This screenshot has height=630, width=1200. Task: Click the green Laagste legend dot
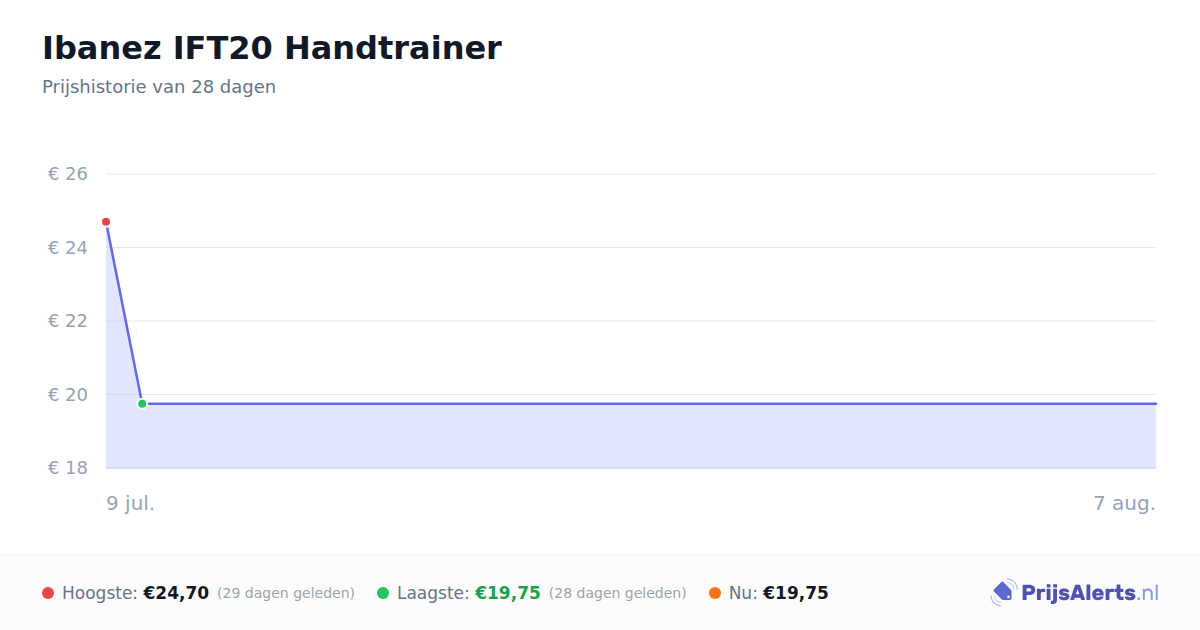pyautogui.click(x=383, y=593)
